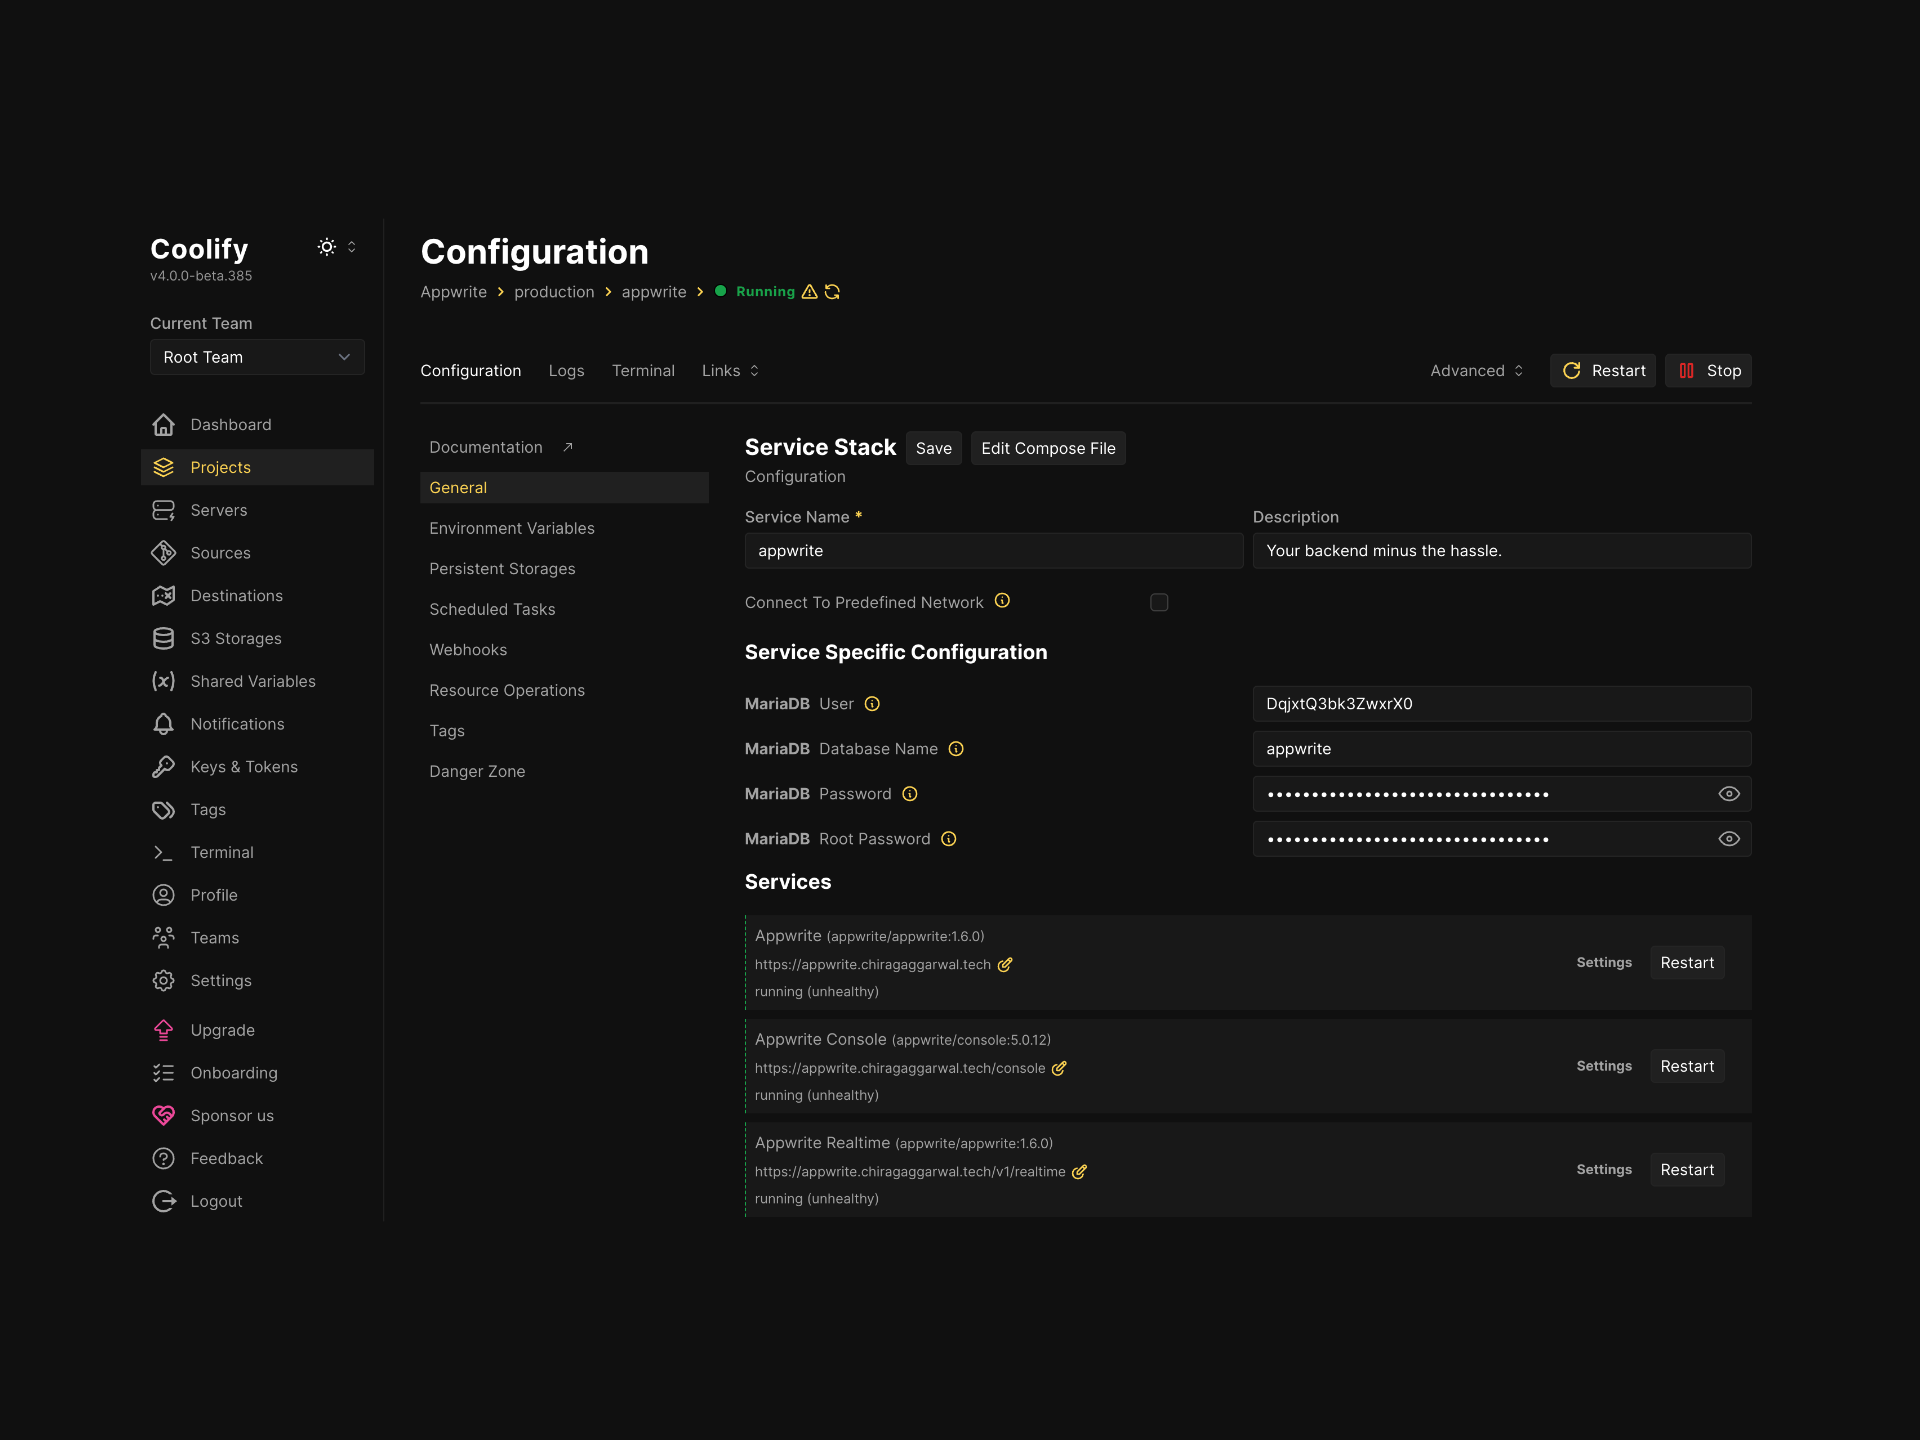Click the production breadcrumb link
Viewport: 1920px width, 1440px height.
[554, 292]
